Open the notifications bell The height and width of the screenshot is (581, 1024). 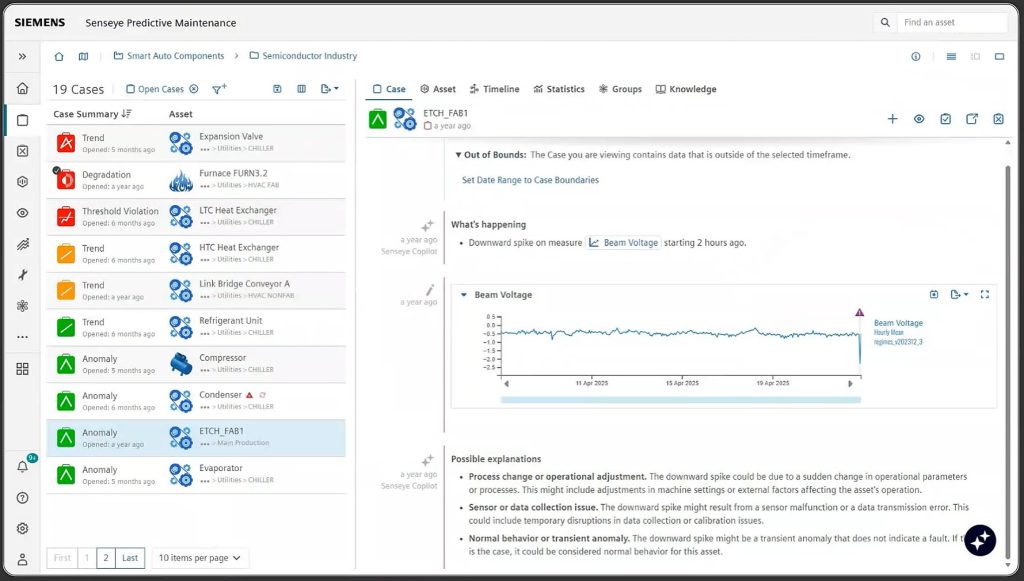22,466
